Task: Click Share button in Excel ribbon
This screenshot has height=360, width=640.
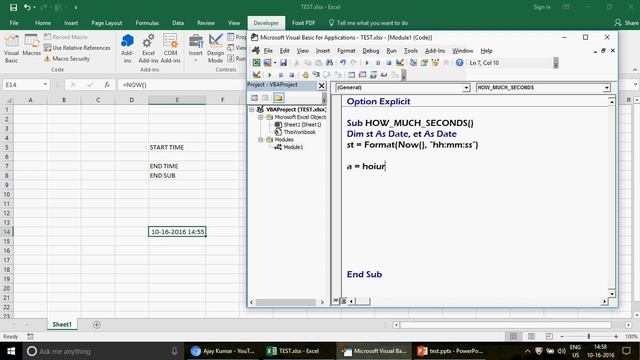Action: [x=627, y=23]
